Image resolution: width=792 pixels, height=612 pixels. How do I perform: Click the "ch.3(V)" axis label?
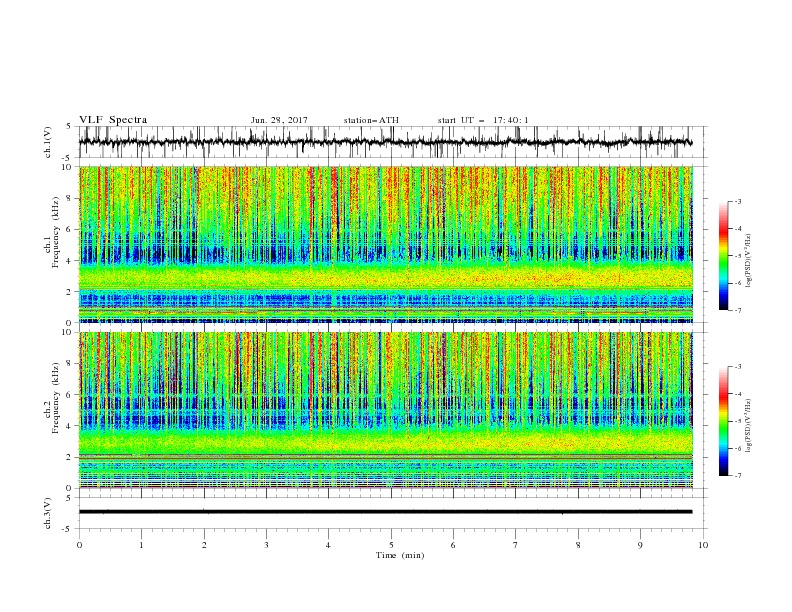point(48,513)
